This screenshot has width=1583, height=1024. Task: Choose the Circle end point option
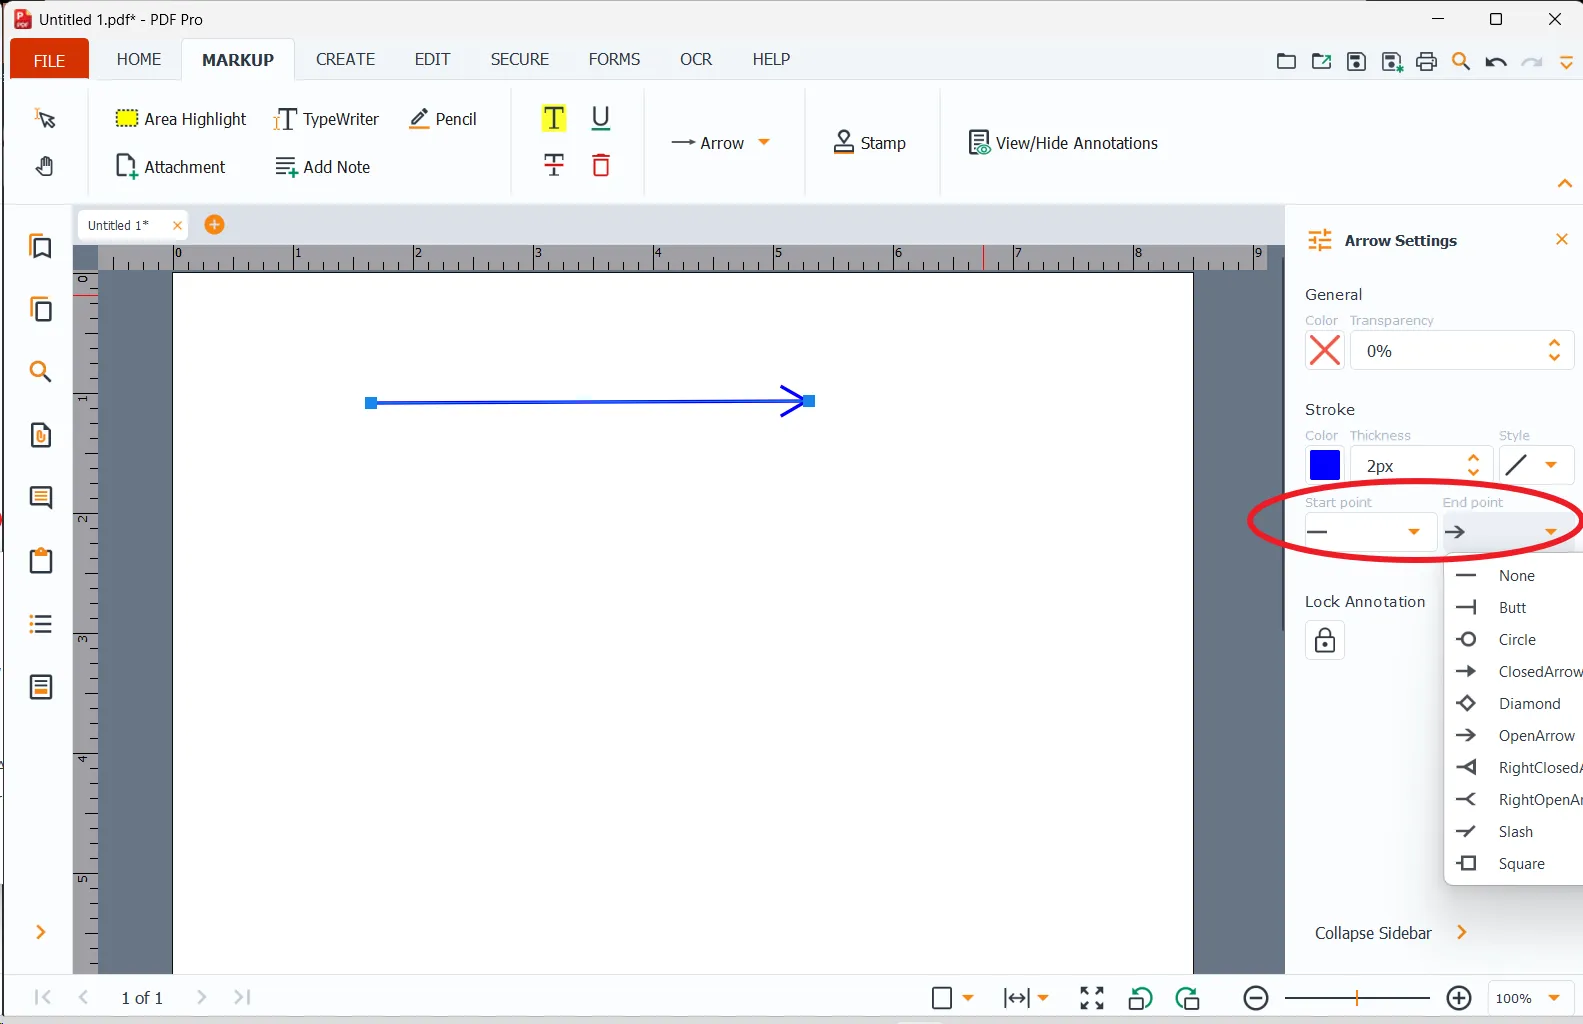pyautogui.click(x=1514, y=640)
